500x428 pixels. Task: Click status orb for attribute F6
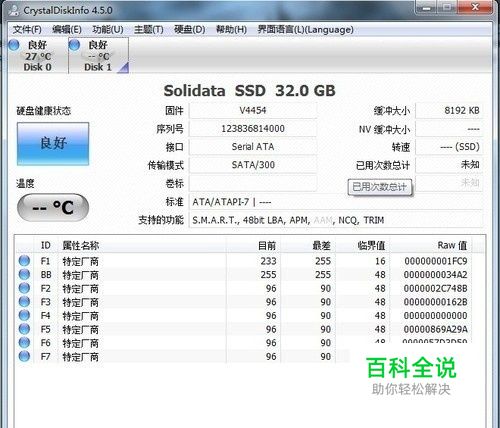(24, 343)
